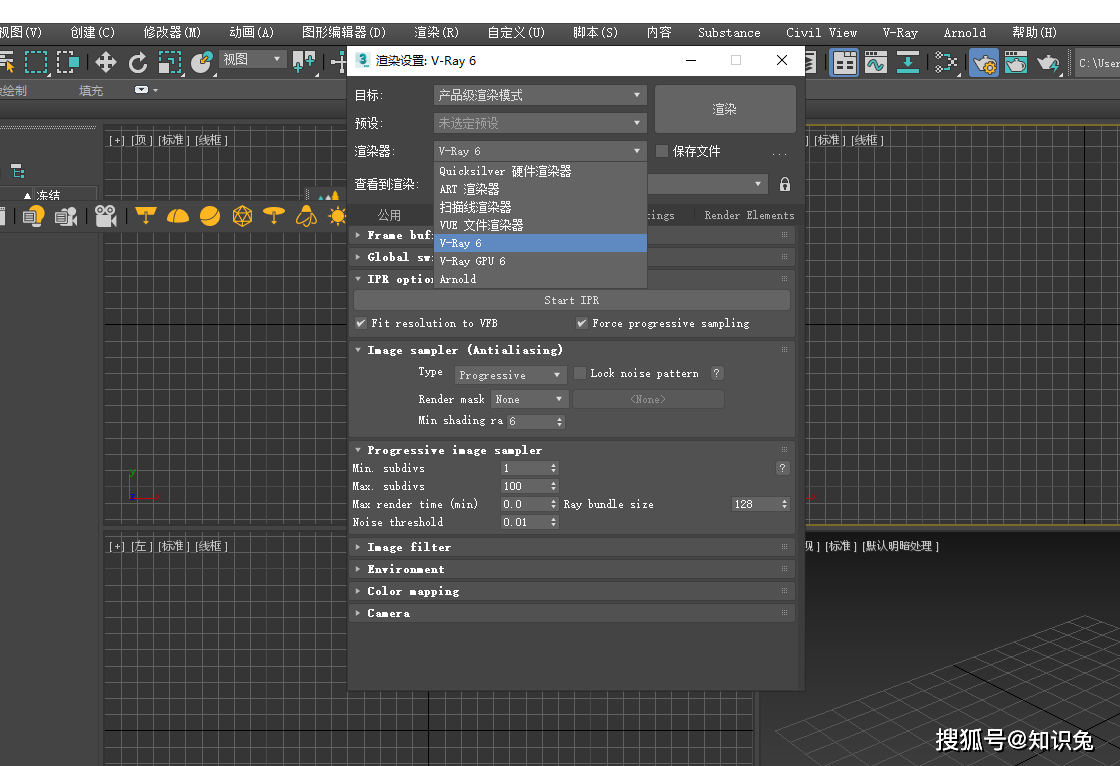
Task: Choose Arnold from the renderer list
Action: (x=458, y=279)
